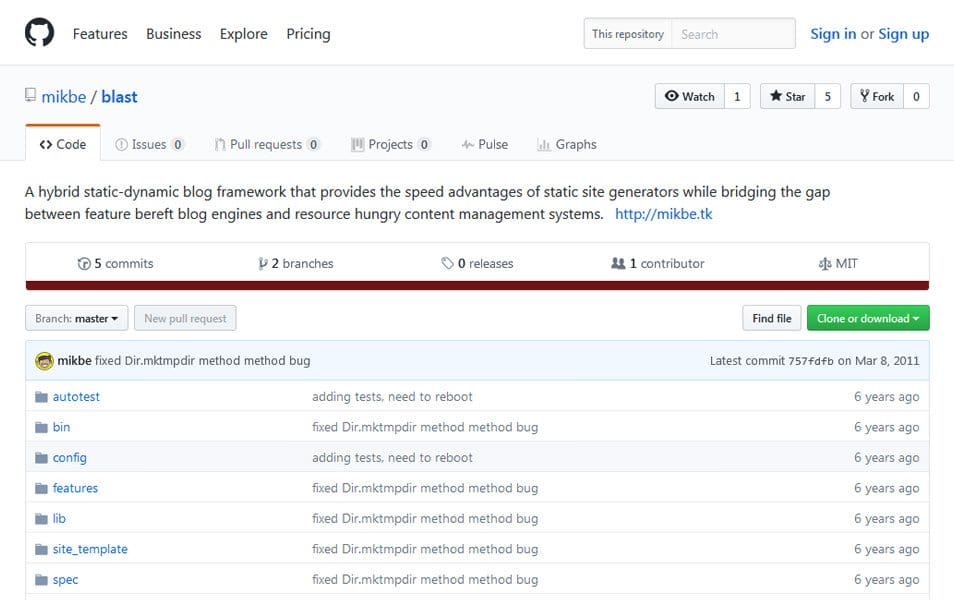Click the contributor people icon
The width and height of the screenshot is (954, 600).
point(618,263)
